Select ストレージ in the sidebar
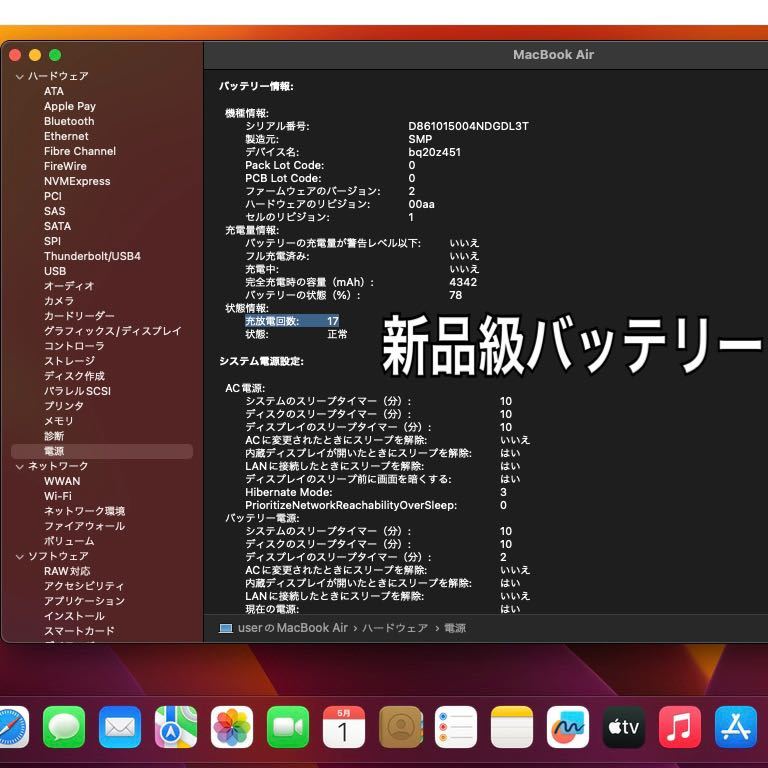 pyautogui.click(x=70, y=361)
